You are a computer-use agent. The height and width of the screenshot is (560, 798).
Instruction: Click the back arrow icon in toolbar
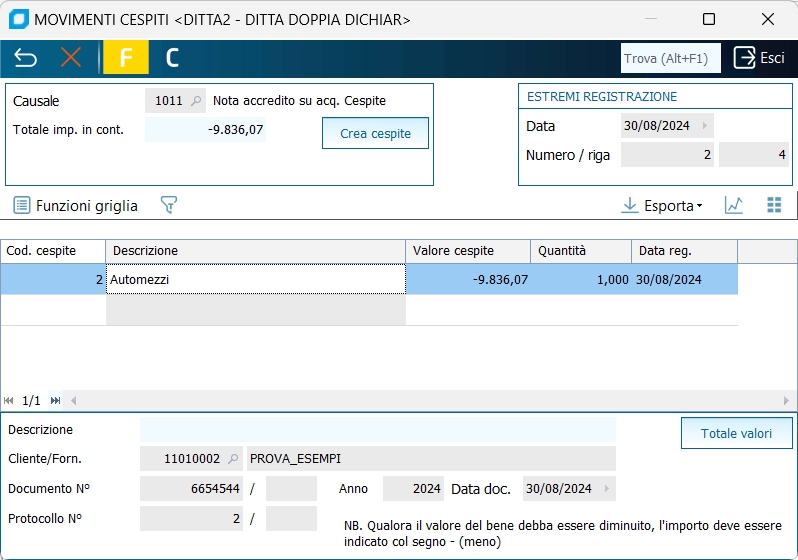[26, 58]
